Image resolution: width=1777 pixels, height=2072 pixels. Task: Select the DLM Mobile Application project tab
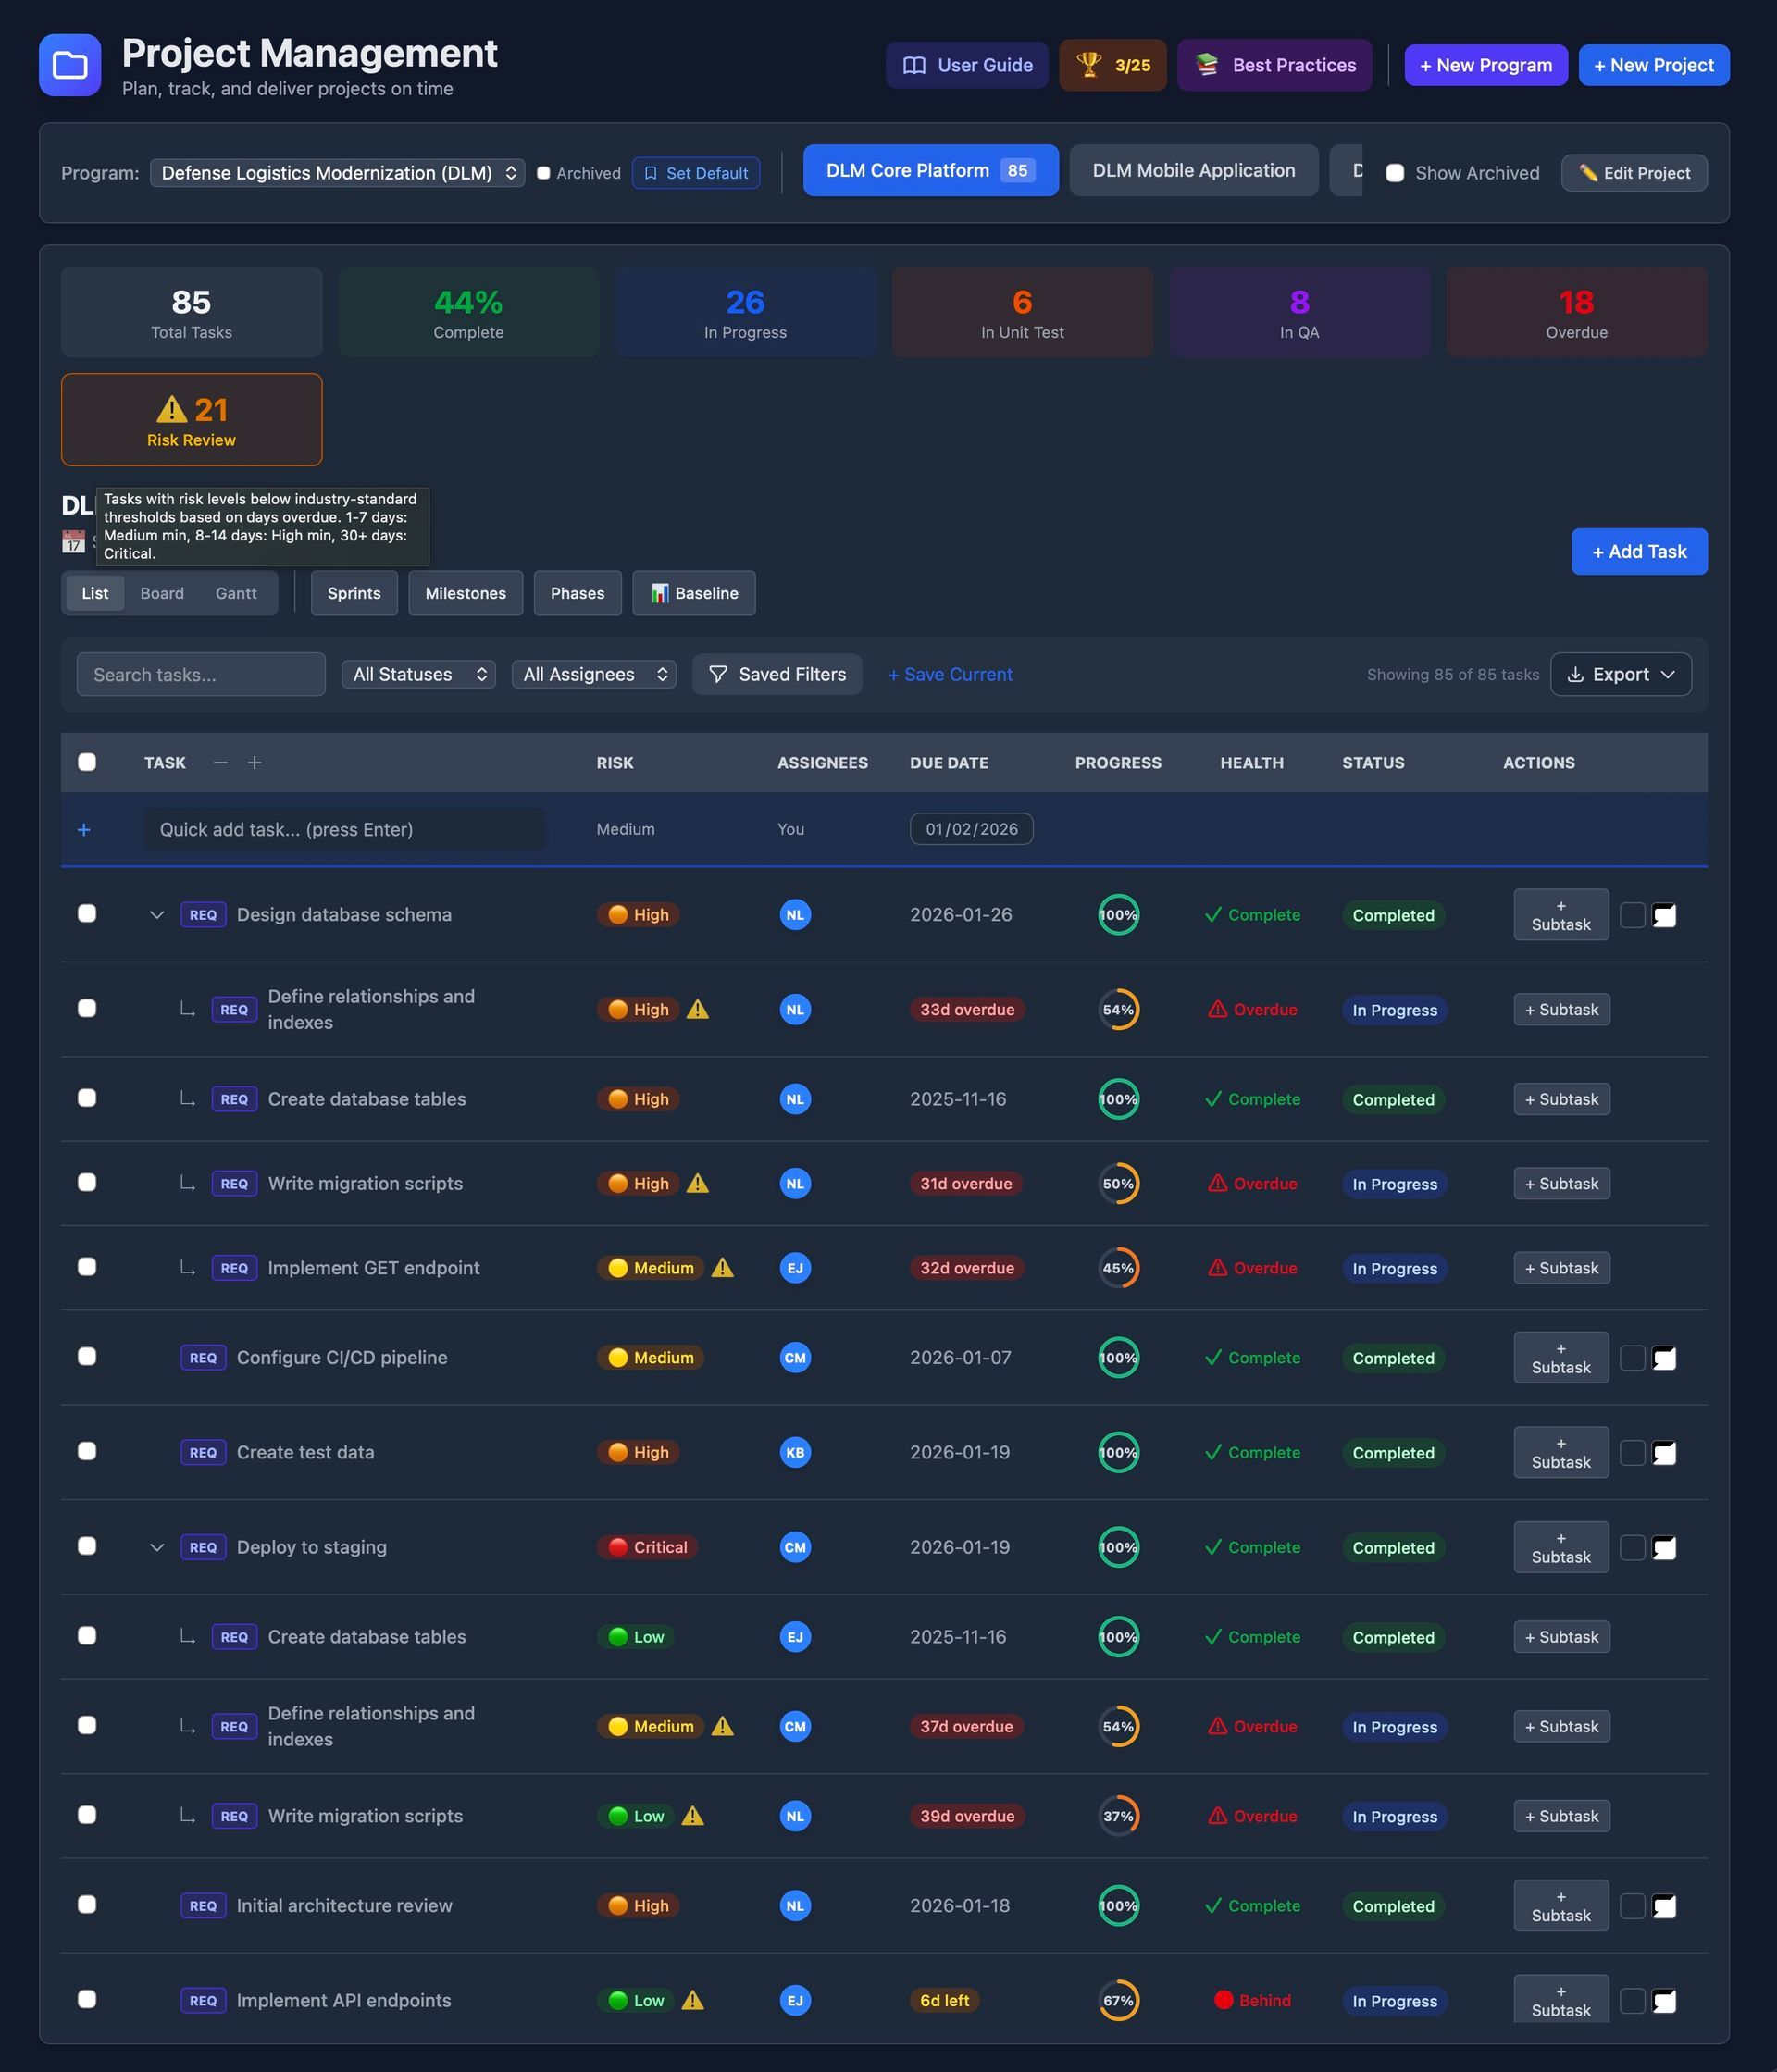1193,171
